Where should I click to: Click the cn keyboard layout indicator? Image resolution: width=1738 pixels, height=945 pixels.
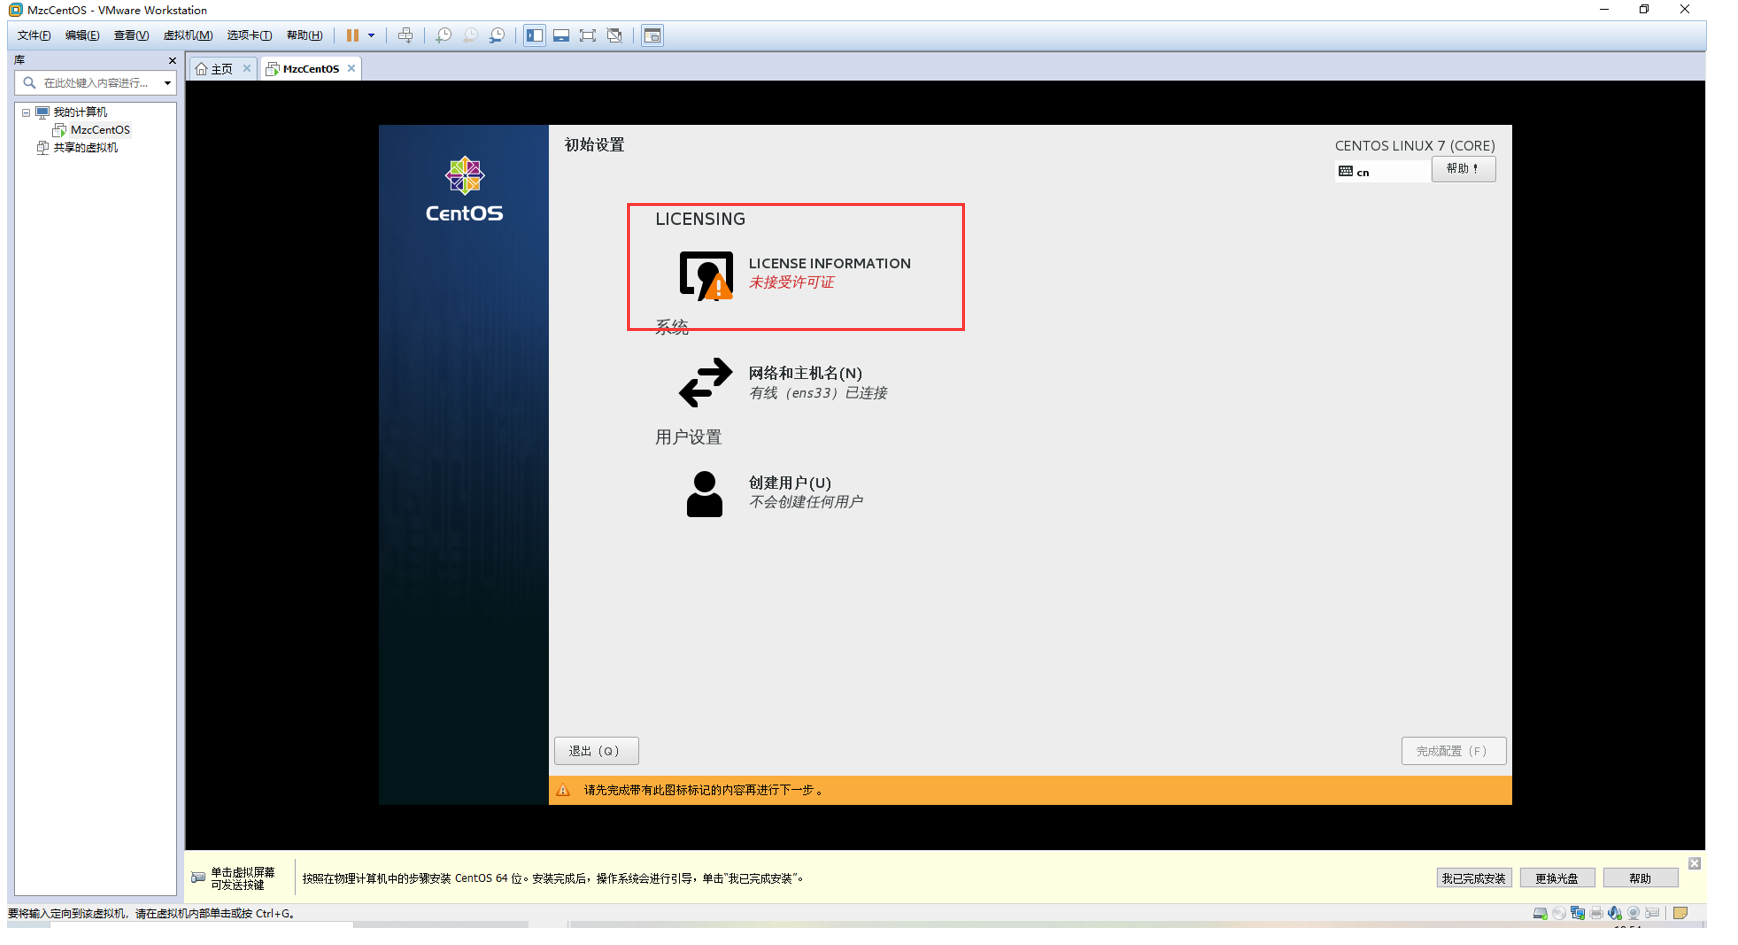[1381, 172]
